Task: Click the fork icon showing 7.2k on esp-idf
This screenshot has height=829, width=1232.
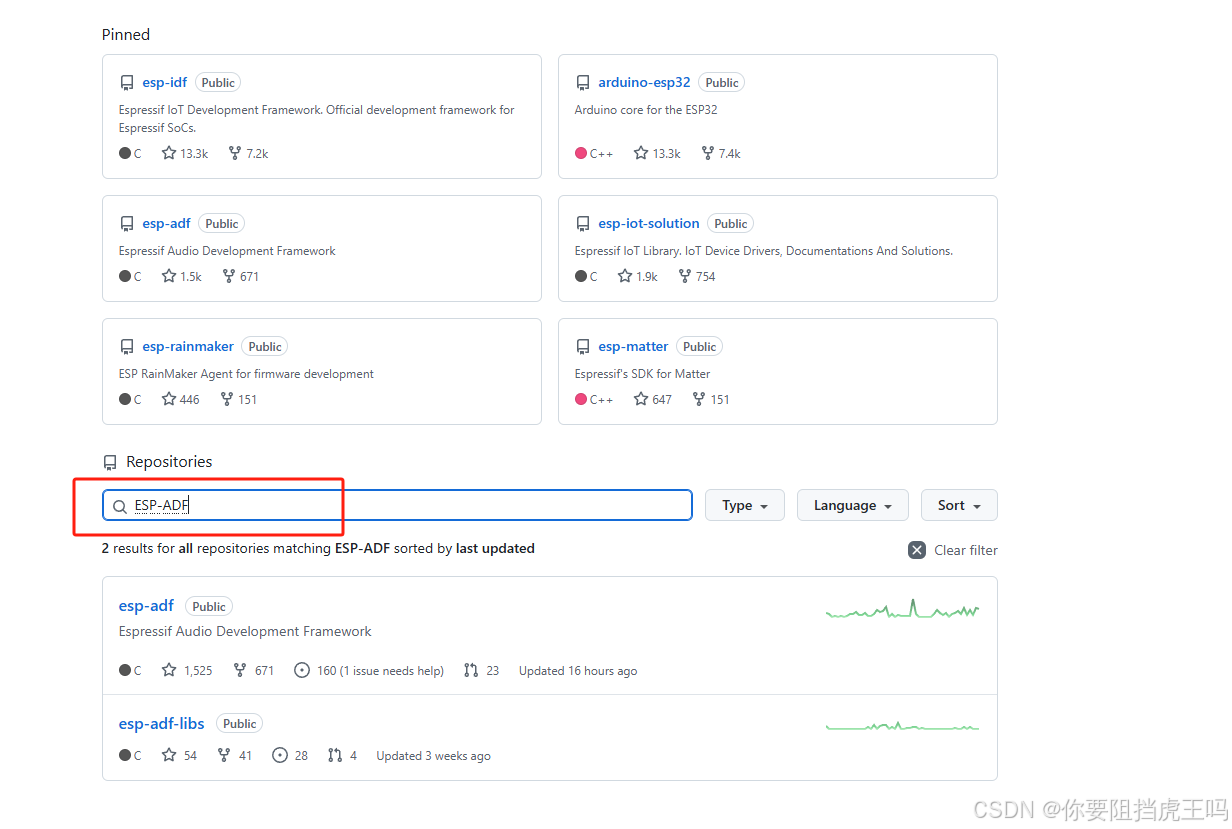Action: (235, 153)
